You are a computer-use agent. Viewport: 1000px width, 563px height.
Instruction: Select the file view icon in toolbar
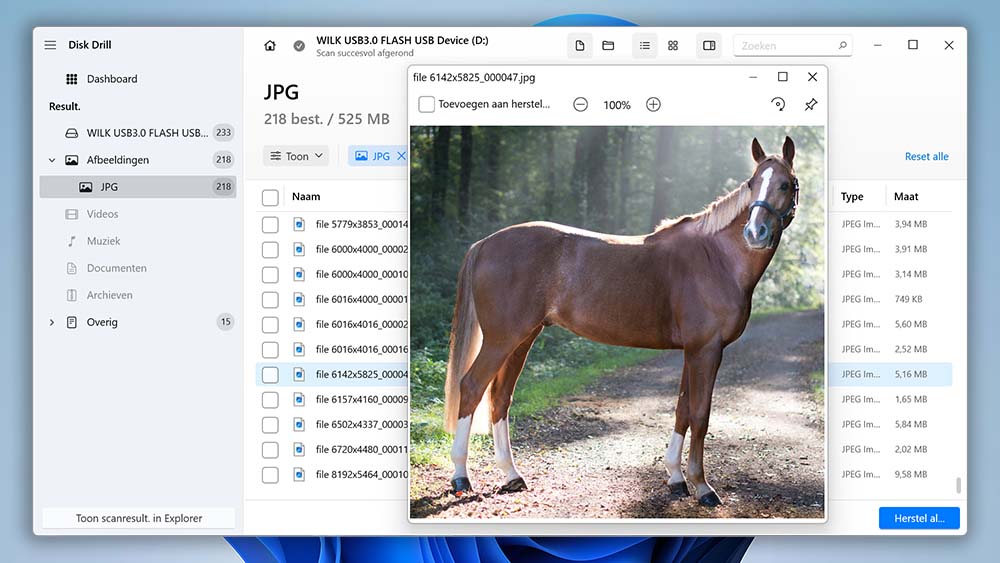[x=580, y=46]
